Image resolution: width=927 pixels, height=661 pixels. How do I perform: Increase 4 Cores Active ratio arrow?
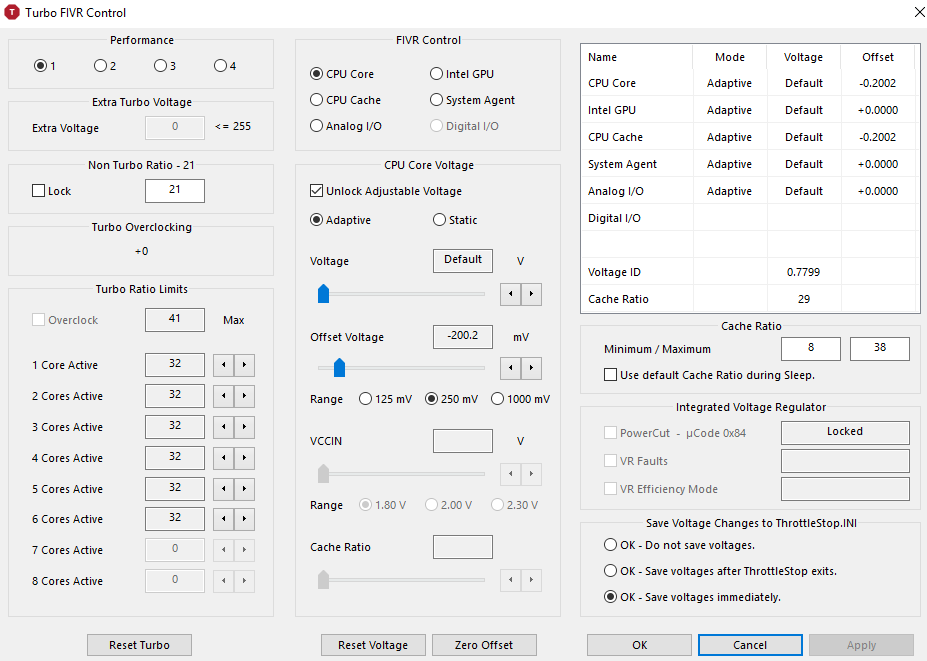tap(244, 458)
